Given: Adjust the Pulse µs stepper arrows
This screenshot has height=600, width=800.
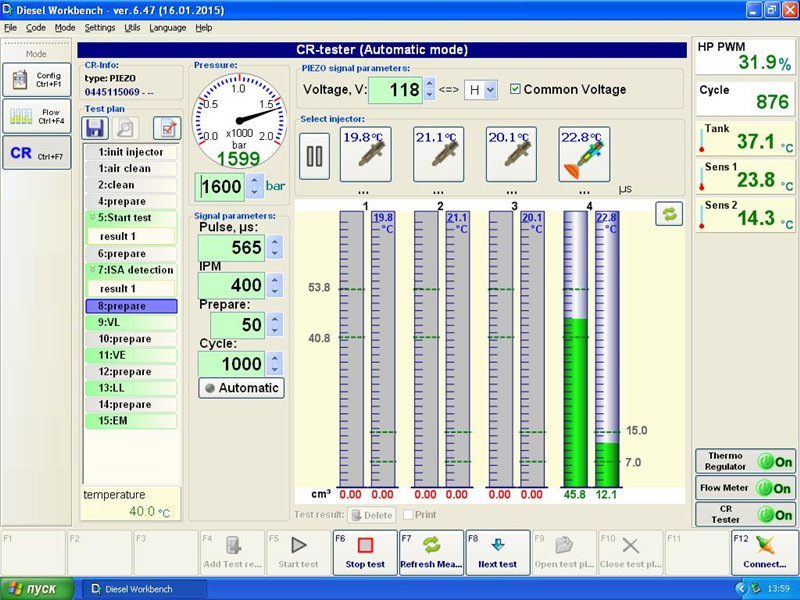Looking at the screenshot, I should (x=274, y=247).
